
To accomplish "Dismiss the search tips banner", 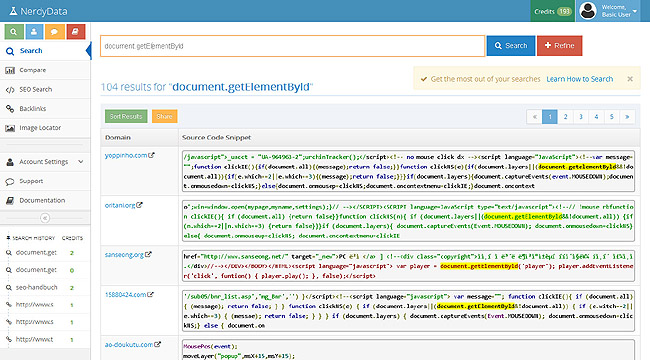I will pyautogui.click(x=630, y=79).
